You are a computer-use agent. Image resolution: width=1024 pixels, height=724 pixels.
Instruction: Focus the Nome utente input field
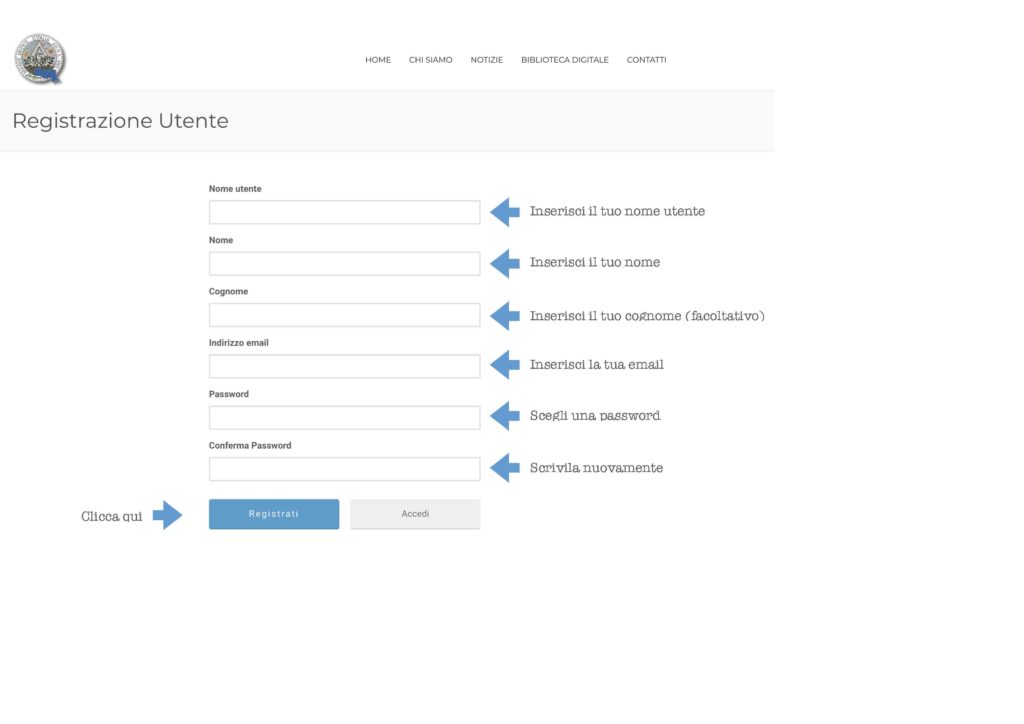tap(344, 212)
